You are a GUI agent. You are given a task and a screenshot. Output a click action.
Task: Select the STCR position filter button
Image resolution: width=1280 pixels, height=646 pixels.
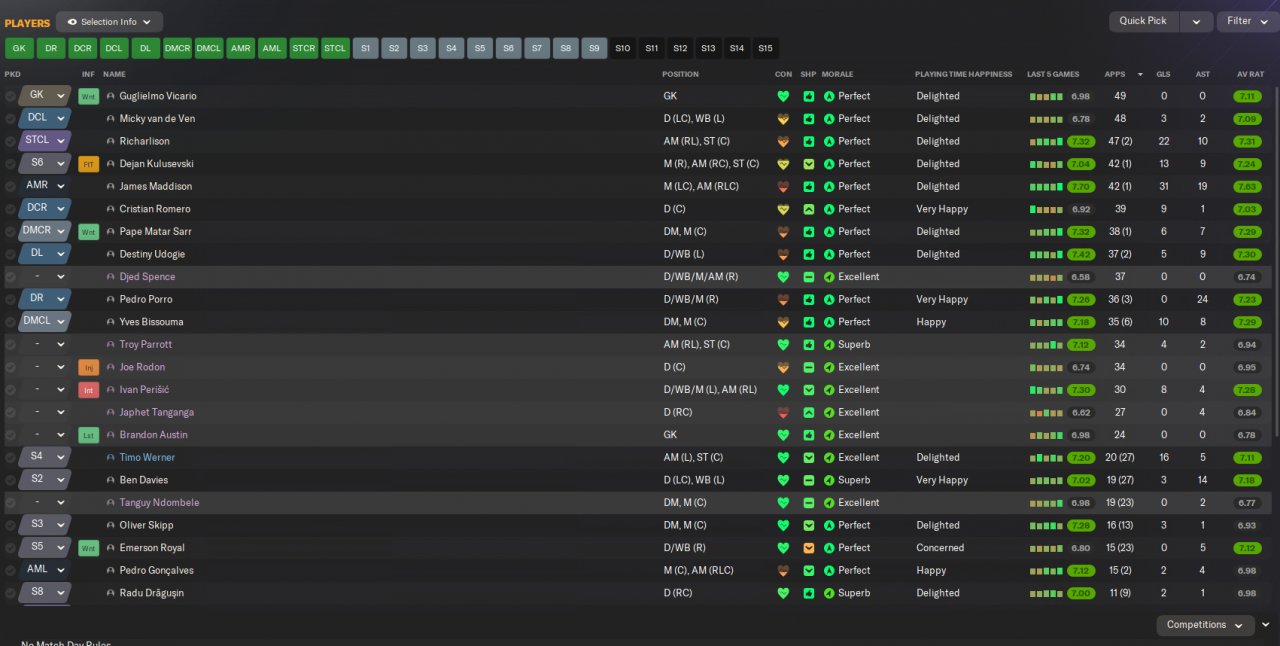[303, 48]
